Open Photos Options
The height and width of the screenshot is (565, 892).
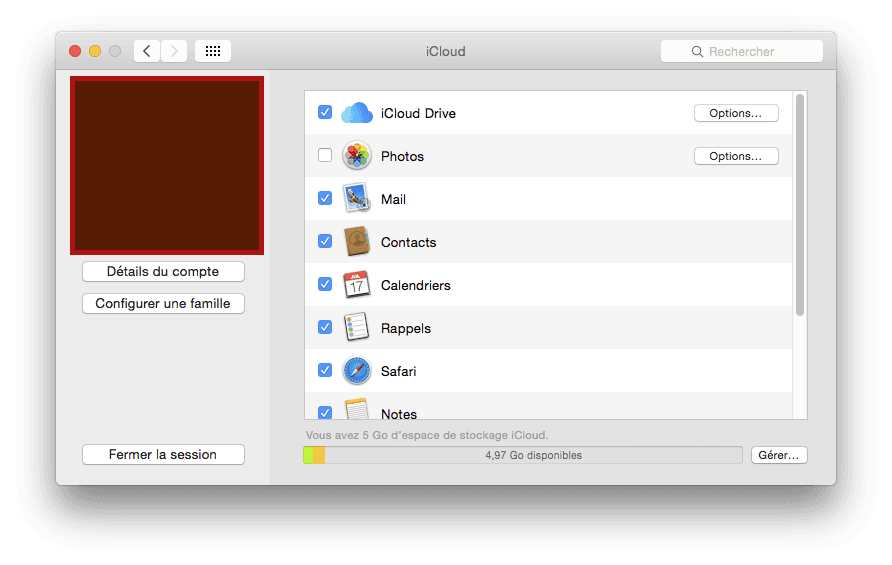736,156
